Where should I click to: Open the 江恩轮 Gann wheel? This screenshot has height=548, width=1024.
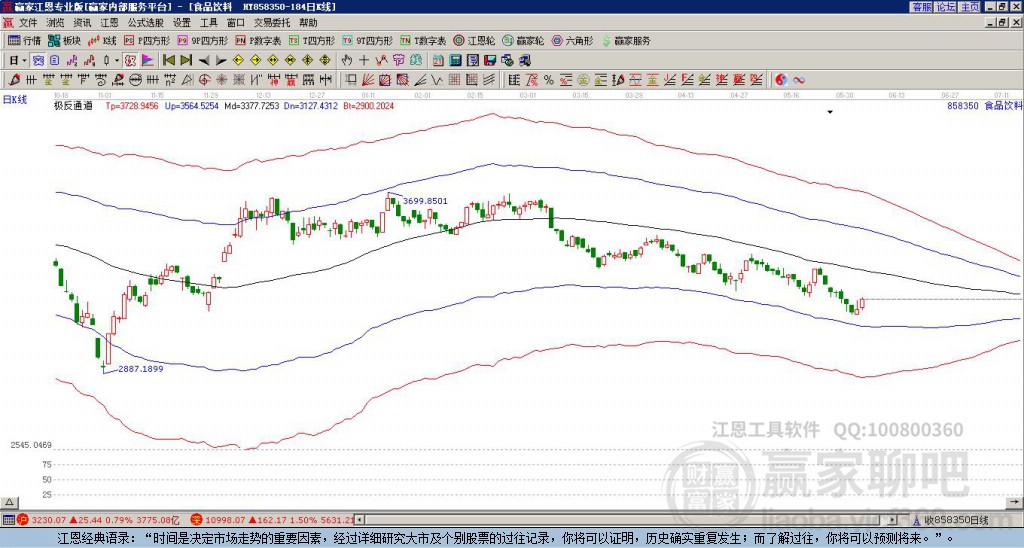tap(474, 40)
